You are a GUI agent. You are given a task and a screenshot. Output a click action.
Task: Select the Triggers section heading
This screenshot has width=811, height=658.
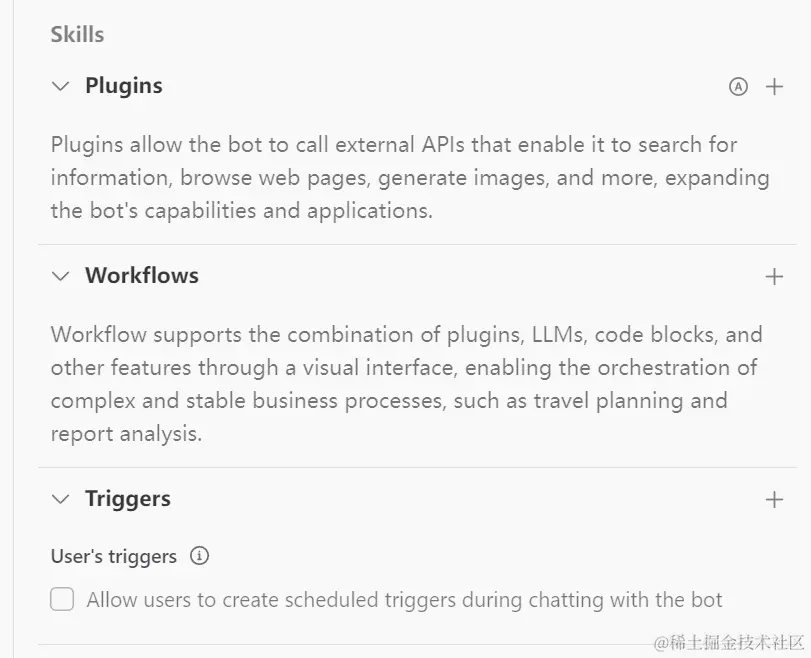tap(128, 499)
